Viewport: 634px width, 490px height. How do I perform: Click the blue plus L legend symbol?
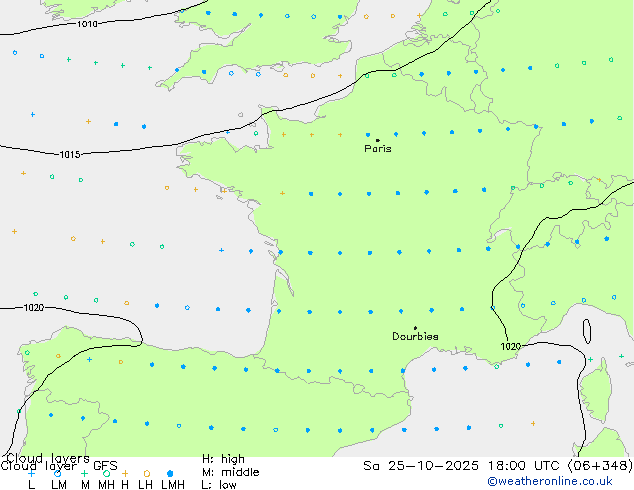pyautogui.click(x=31, y=473)
